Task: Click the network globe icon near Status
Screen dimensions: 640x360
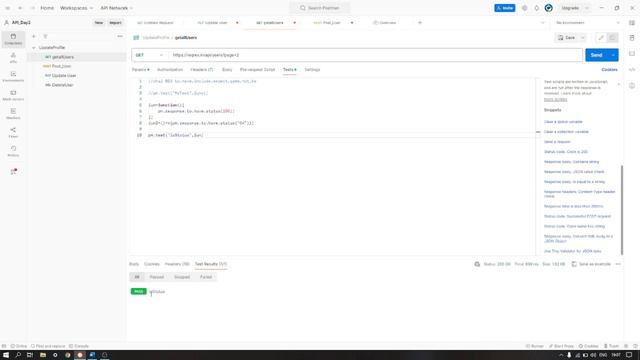Action: coord(477,264)
